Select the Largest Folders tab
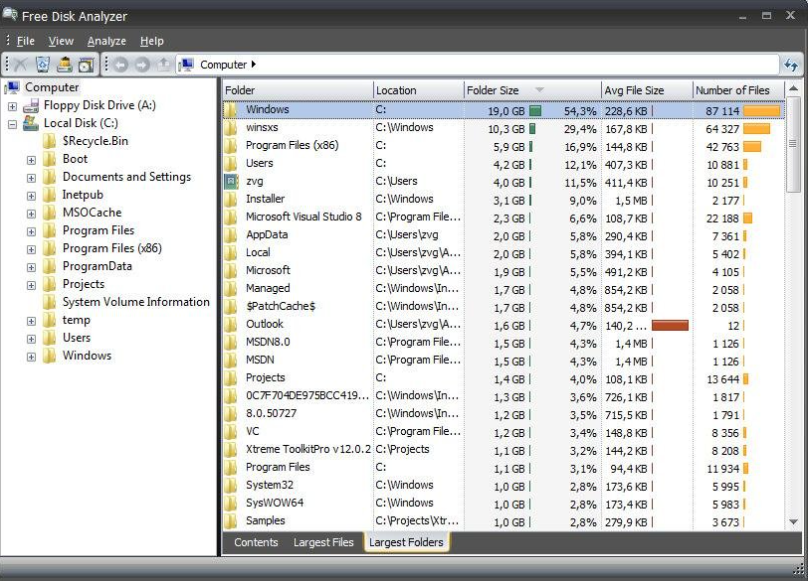The width and height of the screenshot is (808, 581). [406, 542]
